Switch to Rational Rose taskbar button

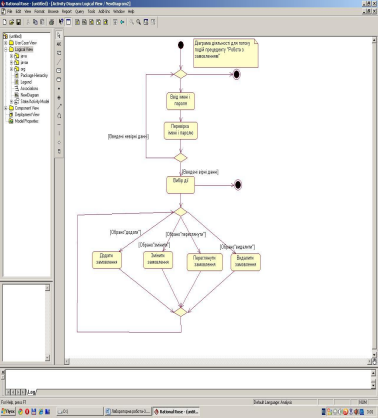[176, 412]
